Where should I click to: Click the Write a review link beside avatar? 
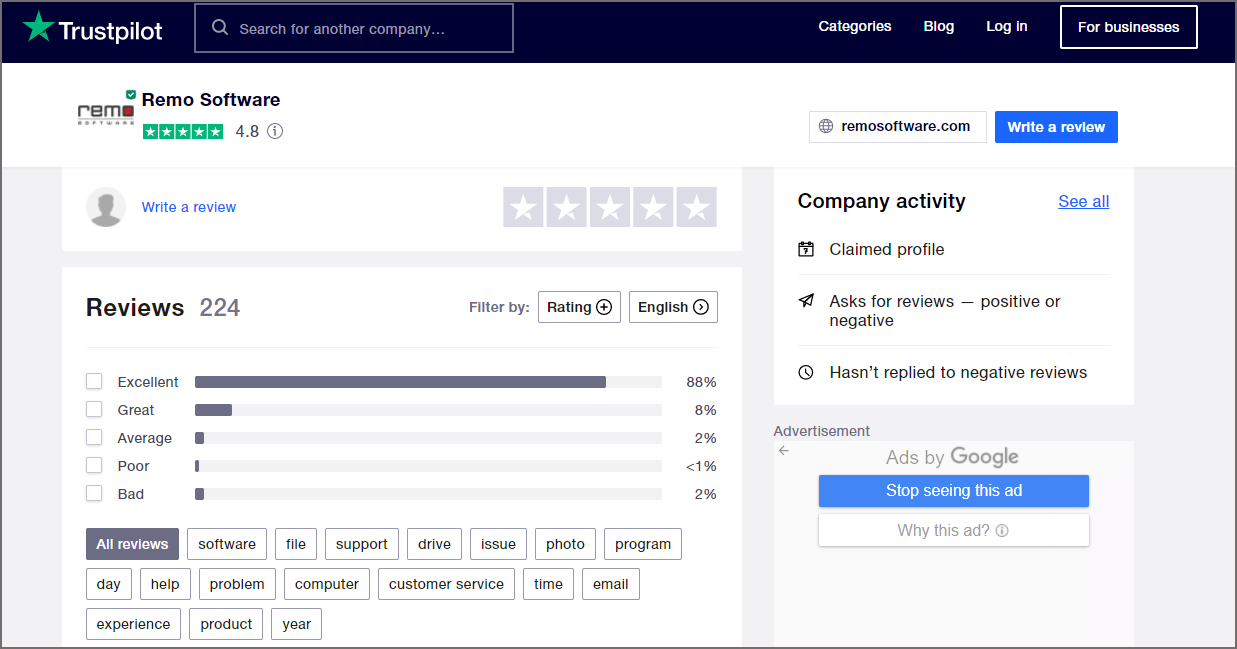click(x=189, y=207)
